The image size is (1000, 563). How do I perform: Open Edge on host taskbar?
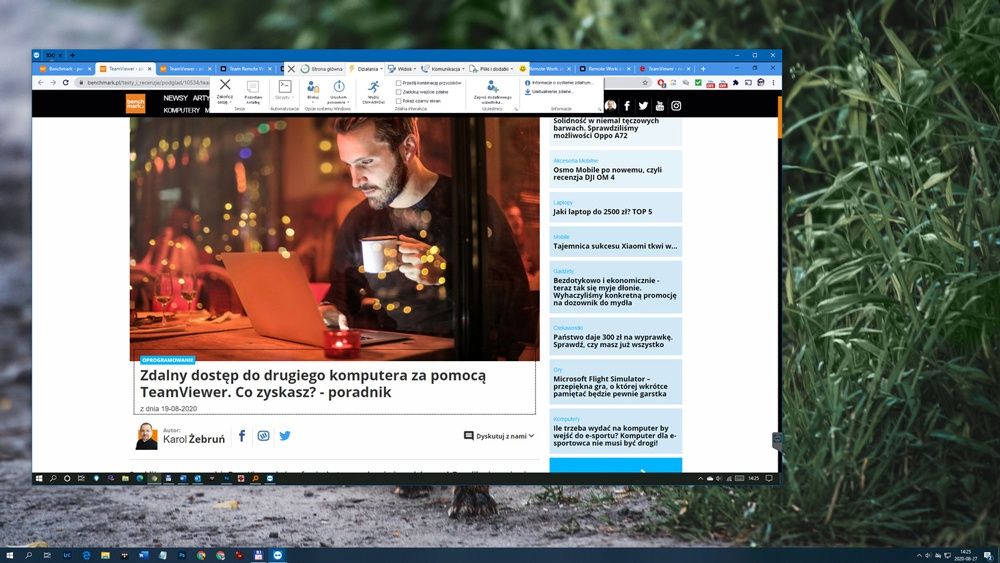tap(86, 555)
